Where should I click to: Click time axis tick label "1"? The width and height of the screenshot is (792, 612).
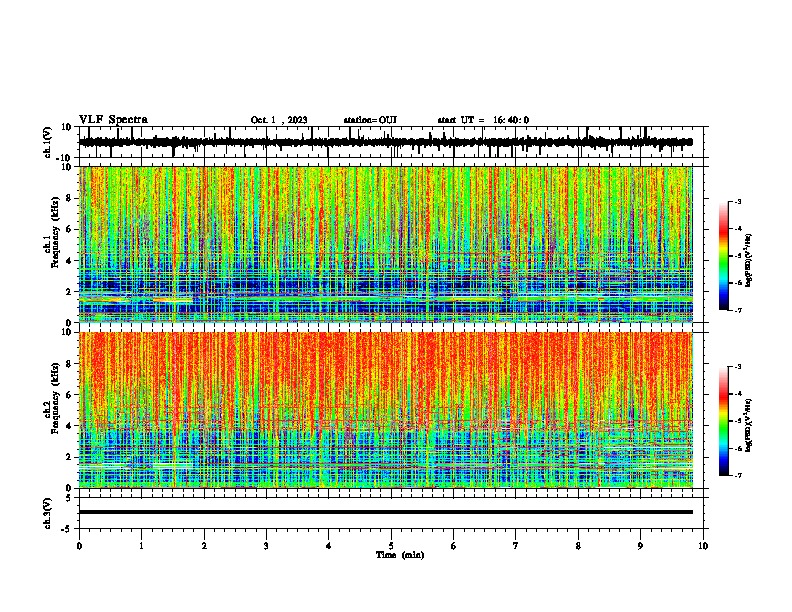tap(141, 546)
